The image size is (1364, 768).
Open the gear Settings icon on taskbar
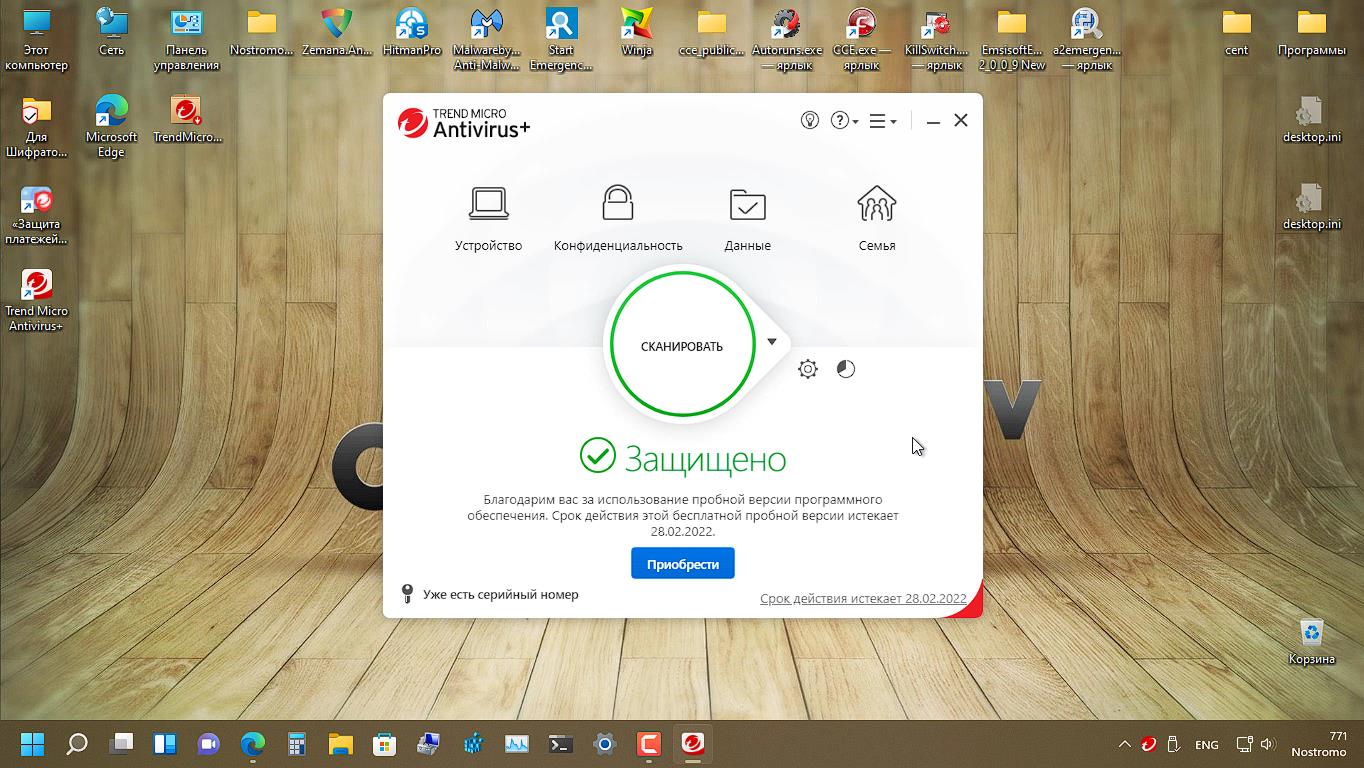coord(605,744)
